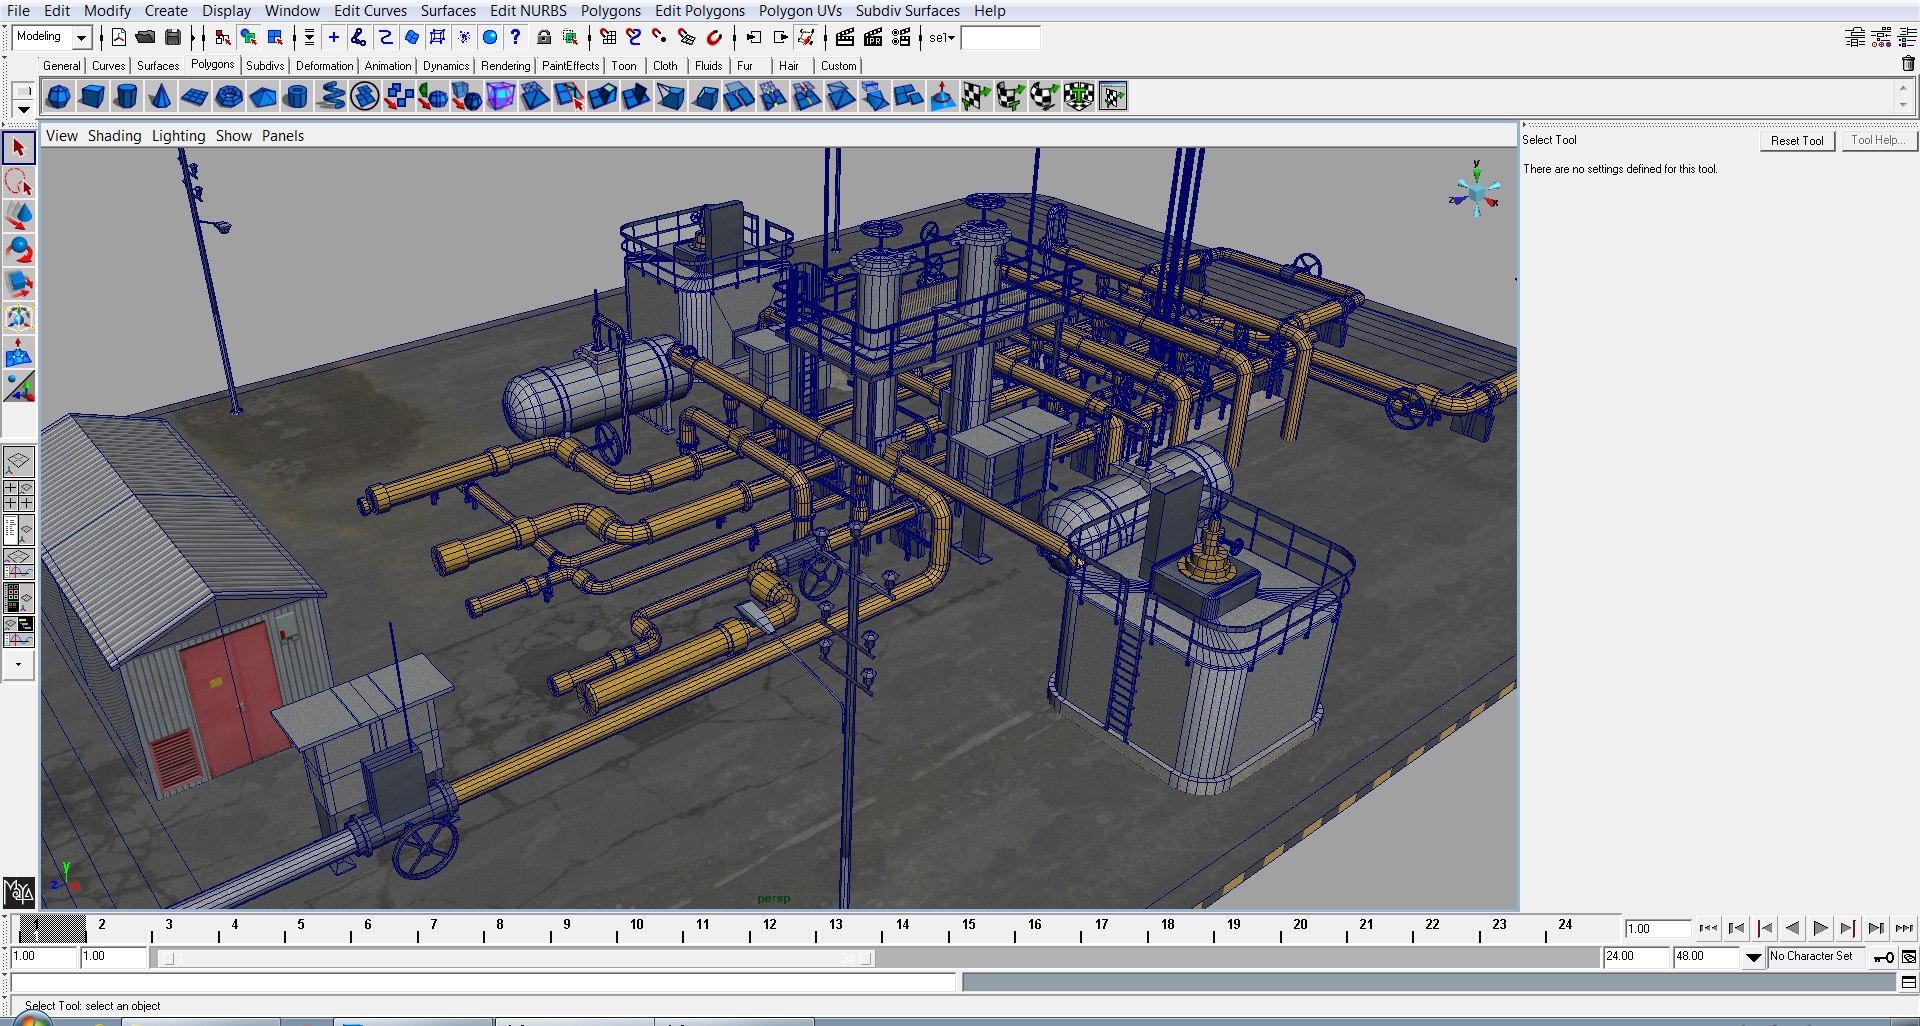Screen dimensions: 1920x1026
Task: Select the Lasso selection tool
Action: click(18, 182)
